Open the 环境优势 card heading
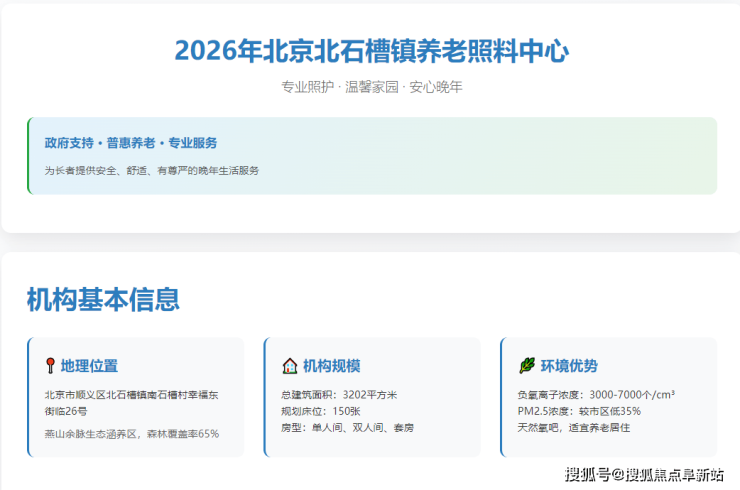This screenshot has width=740, height=490. point(568,366)
